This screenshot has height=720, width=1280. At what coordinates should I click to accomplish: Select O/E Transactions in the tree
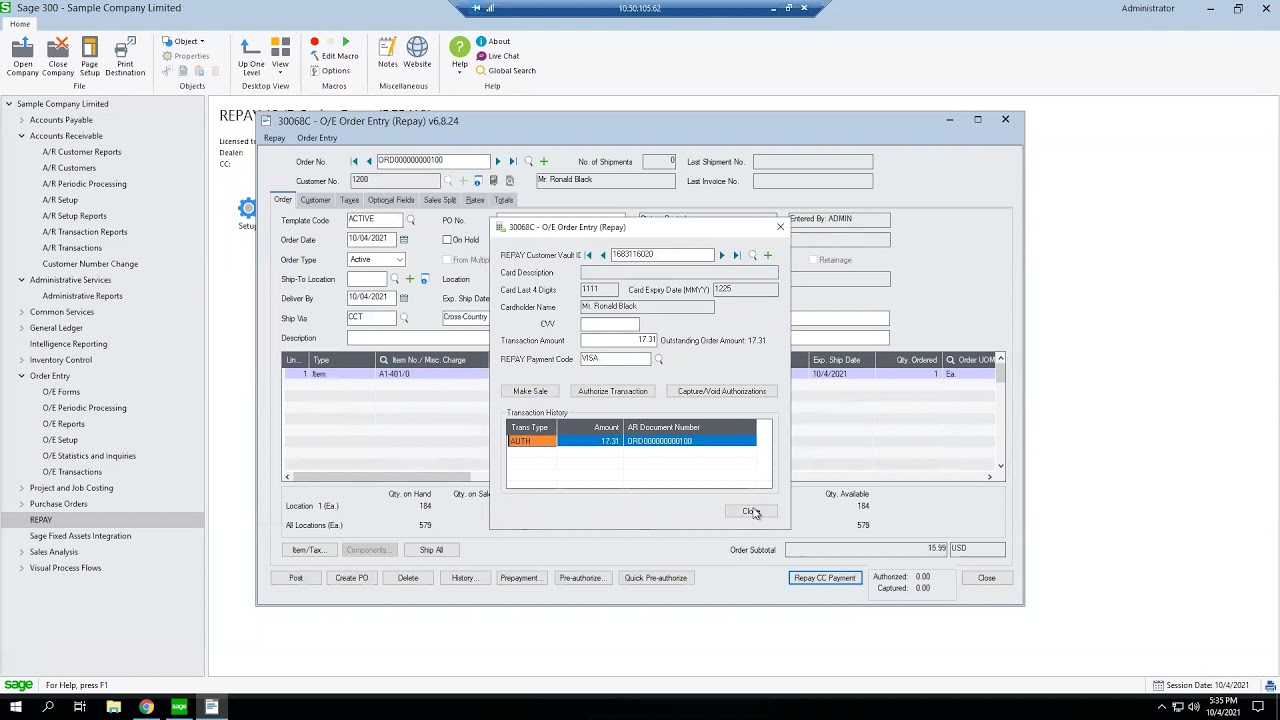(72, 472)
